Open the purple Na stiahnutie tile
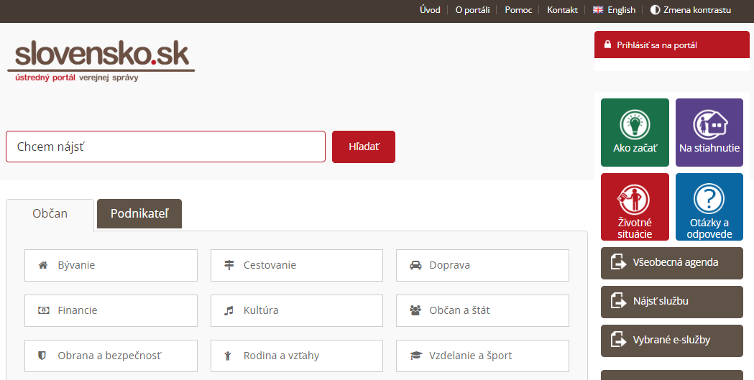 click(x=709, y=132)
